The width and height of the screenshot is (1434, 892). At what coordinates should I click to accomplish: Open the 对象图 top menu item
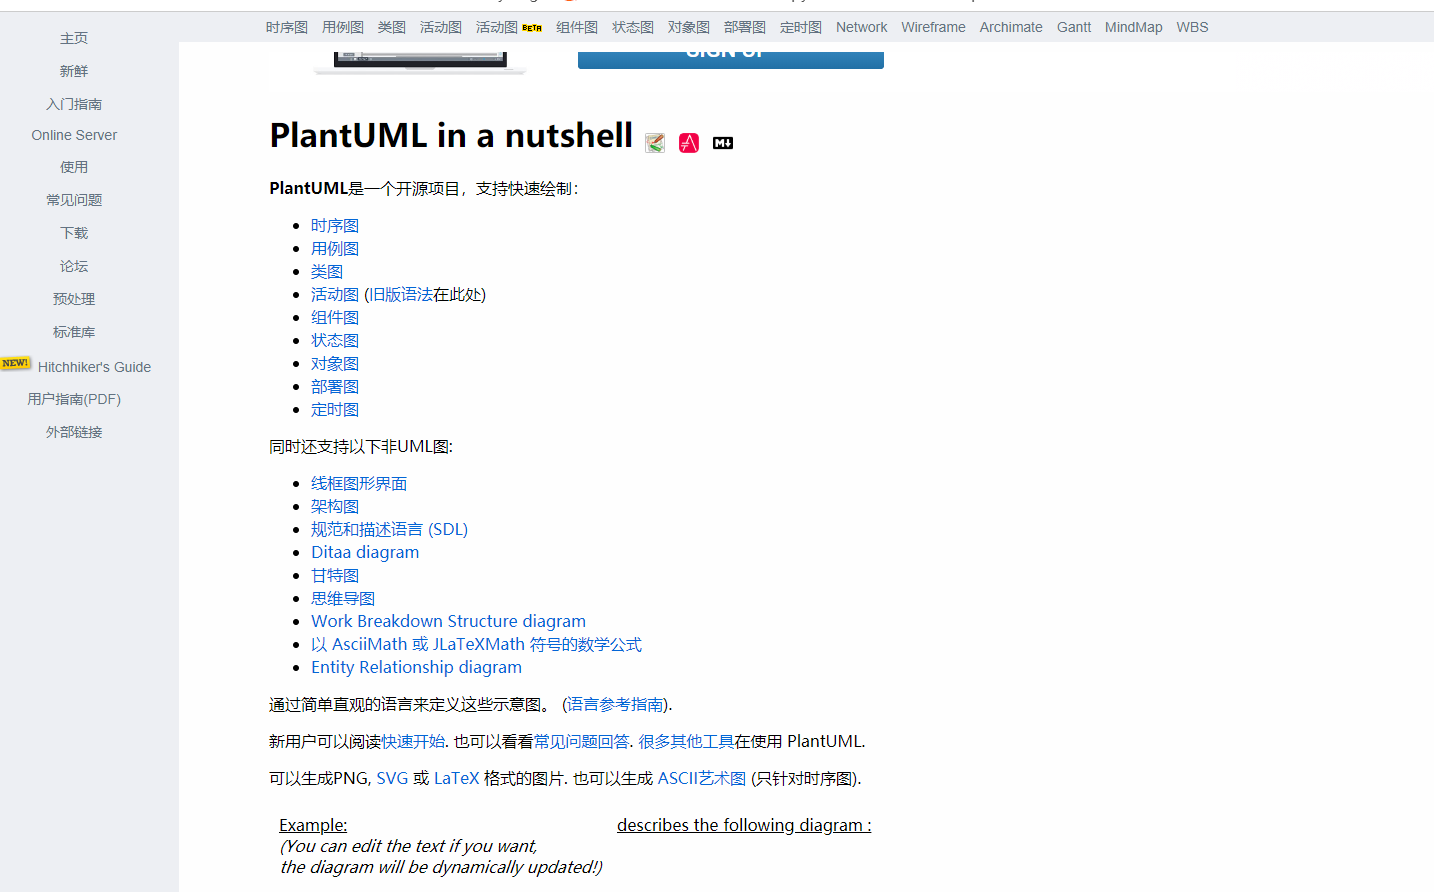coord(689,27)
